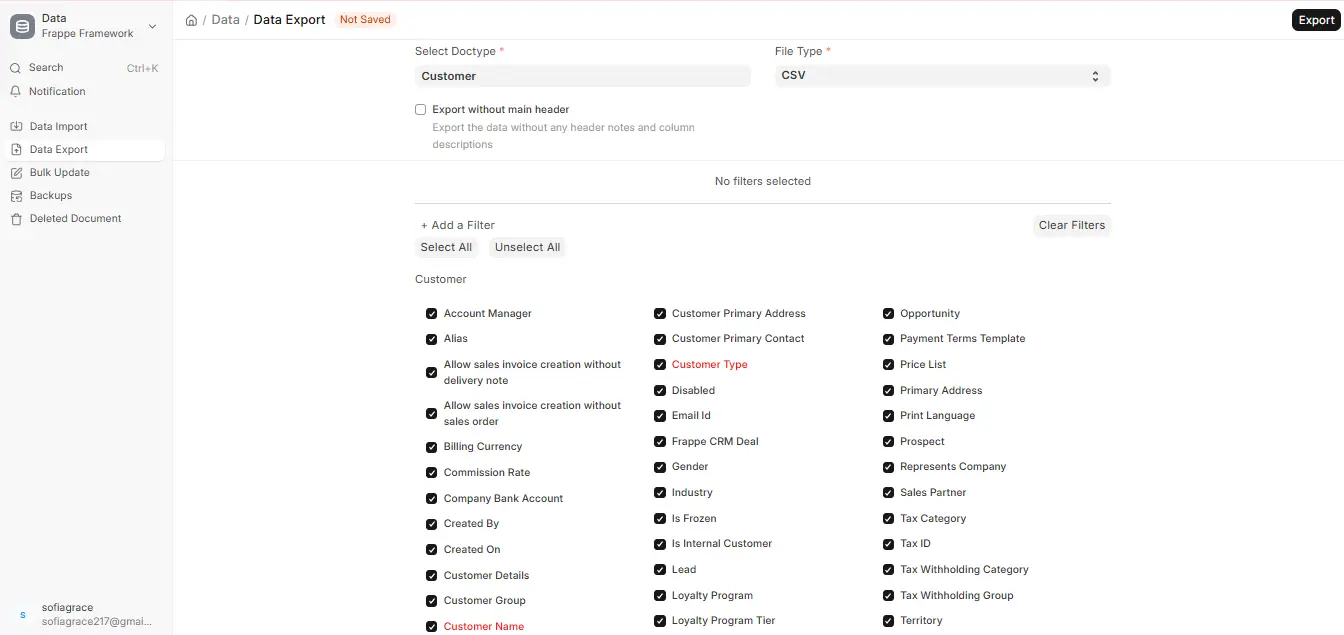Go to Data in the breadcrumb
This screenshot has height=635, width=1344.
pyautogui.click(x=225, y=20)
